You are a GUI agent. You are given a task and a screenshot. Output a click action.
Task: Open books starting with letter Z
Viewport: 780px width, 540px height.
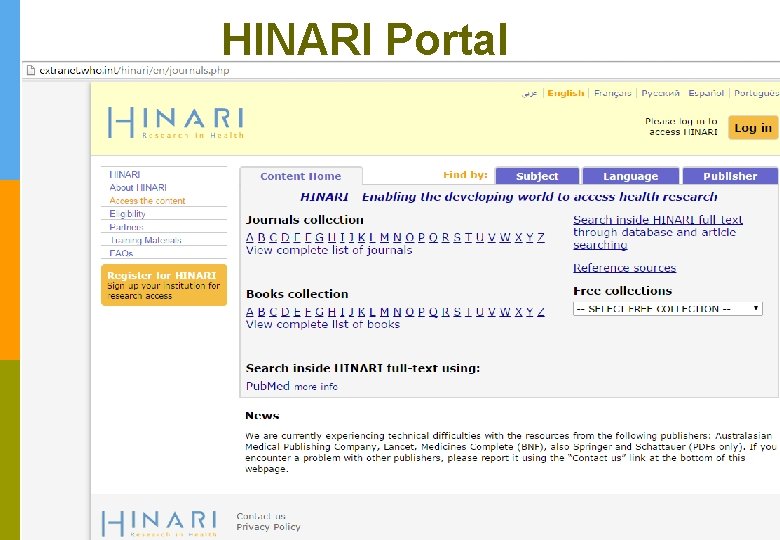541,312
